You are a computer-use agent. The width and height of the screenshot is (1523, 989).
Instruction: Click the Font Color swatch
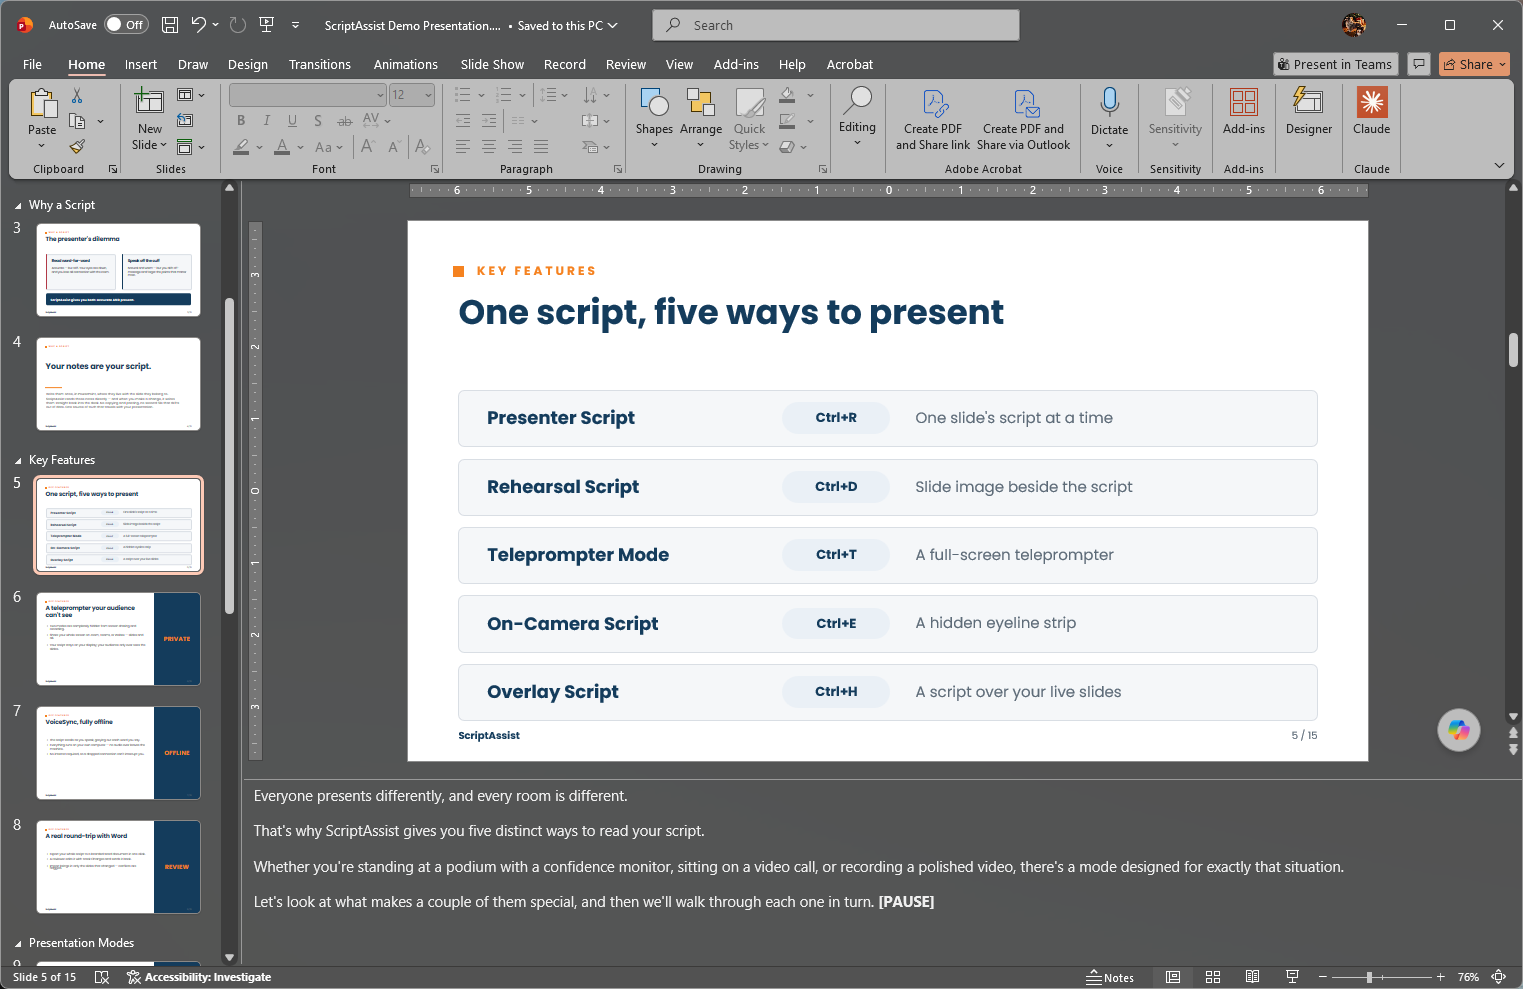tap(282, 147)
